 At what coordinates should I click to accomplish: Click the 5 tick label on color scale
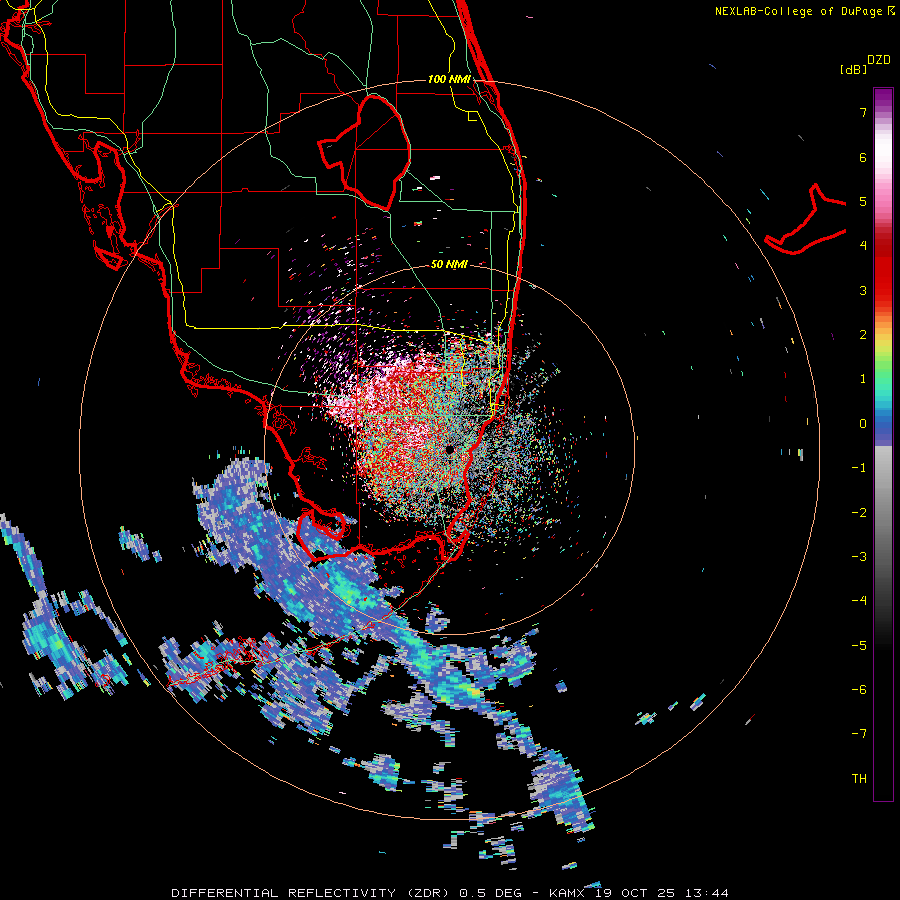click(863, 201)
